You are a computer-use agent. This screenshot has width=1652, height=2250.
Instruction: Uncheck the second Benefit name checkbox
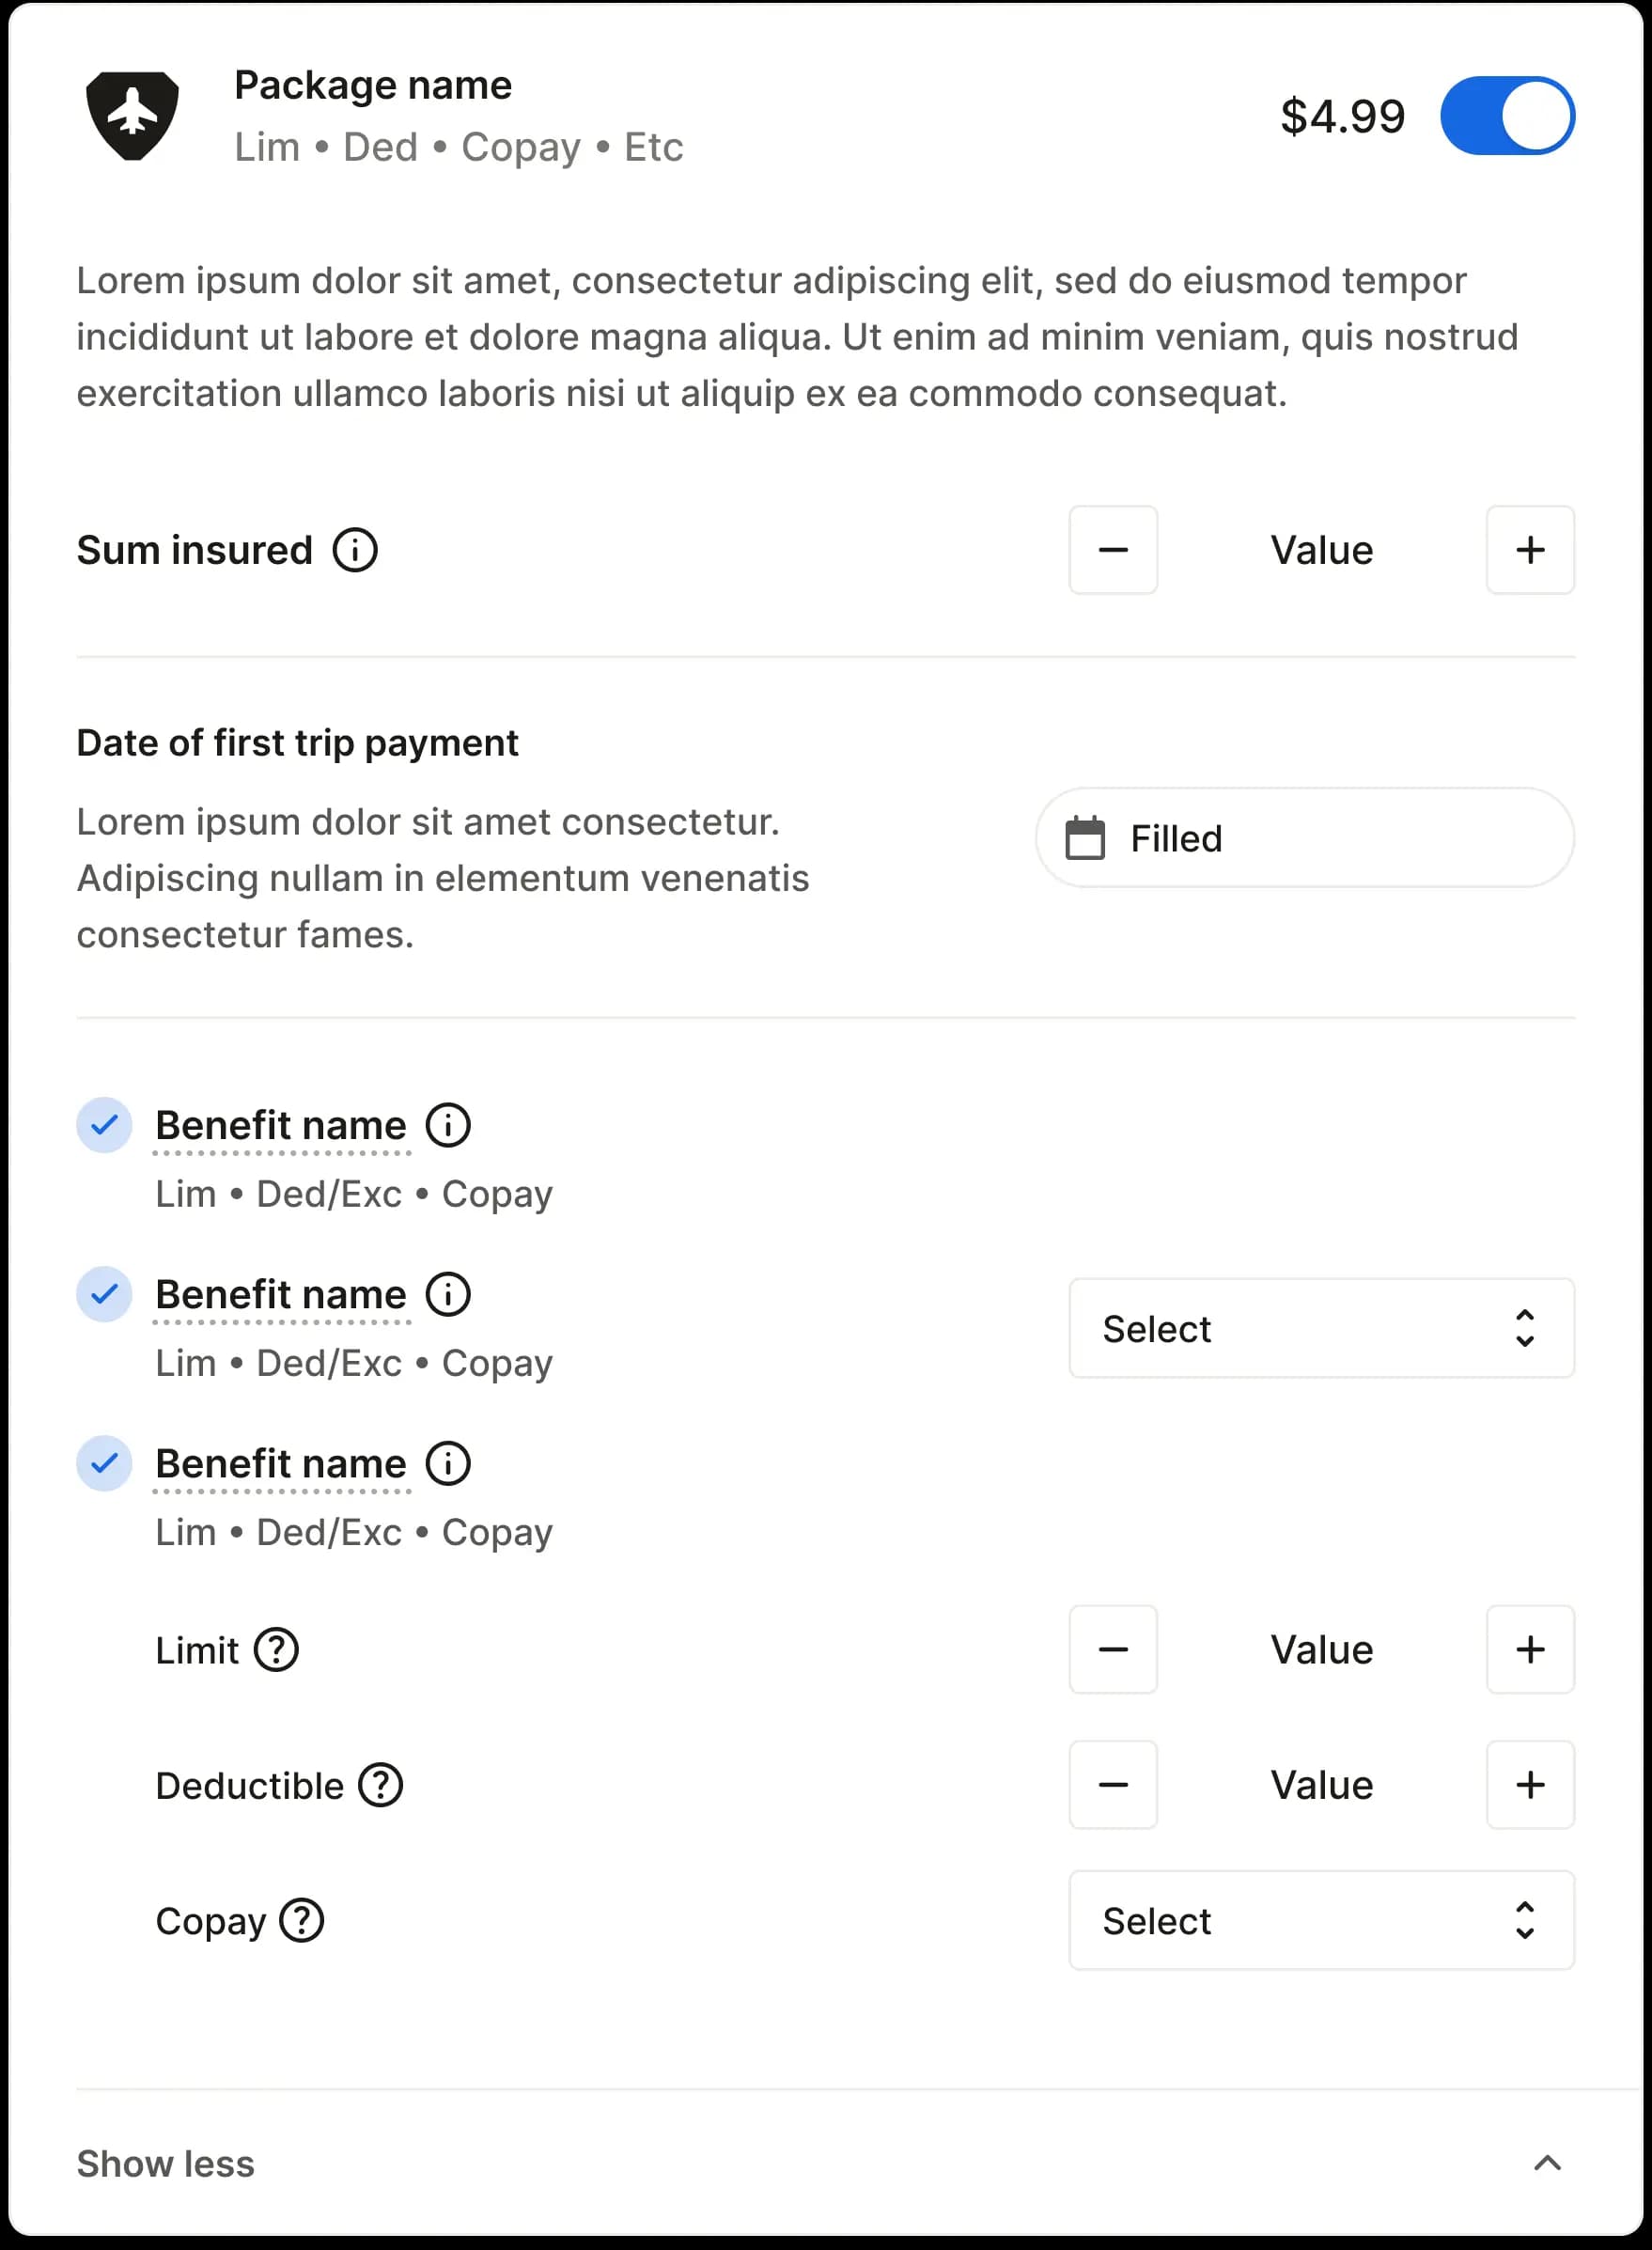104,1294
